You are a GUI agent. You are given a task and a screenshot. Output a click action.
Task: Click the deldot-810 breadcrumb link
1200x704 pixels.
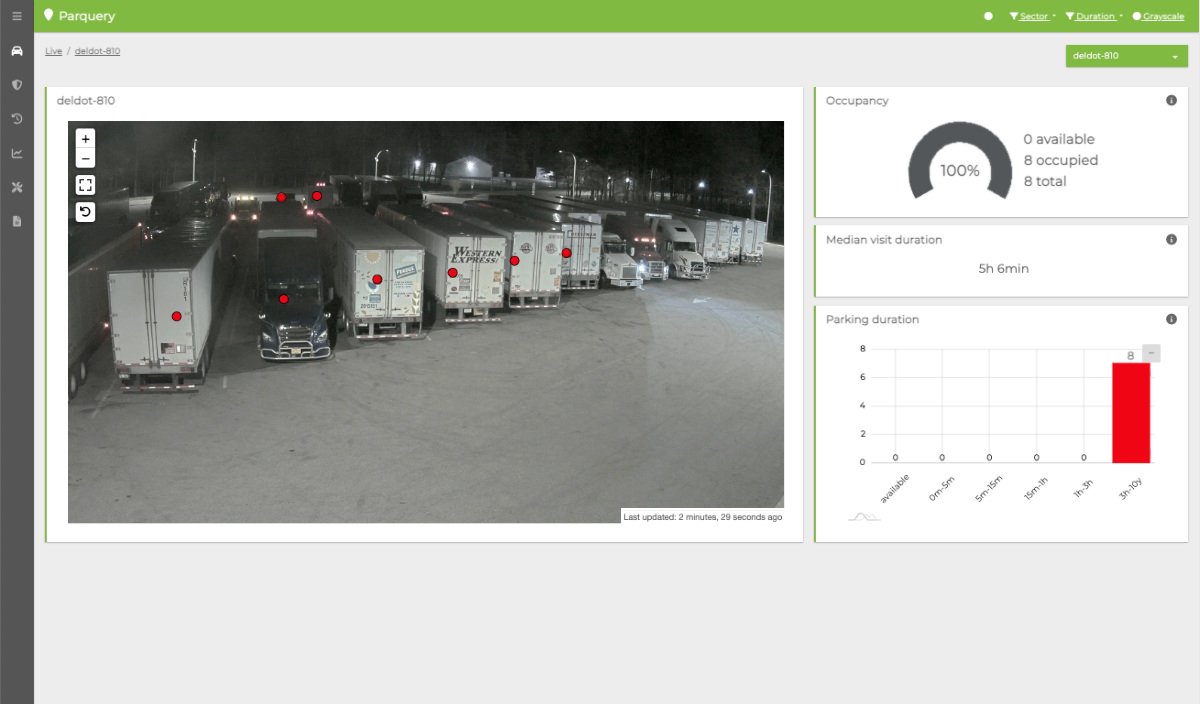[x=97, y=51]
